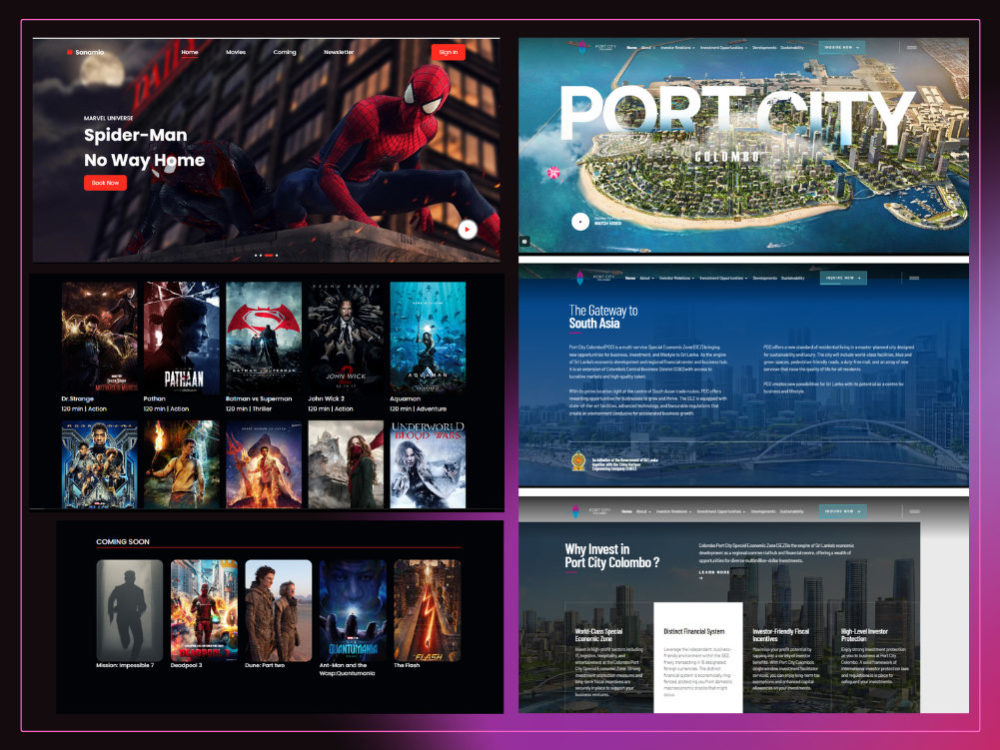This screenshot has width=1000, height=750.
Task: Open Coming in the movie site navigation
Action: pyautogui.click(x=284, y=52)
